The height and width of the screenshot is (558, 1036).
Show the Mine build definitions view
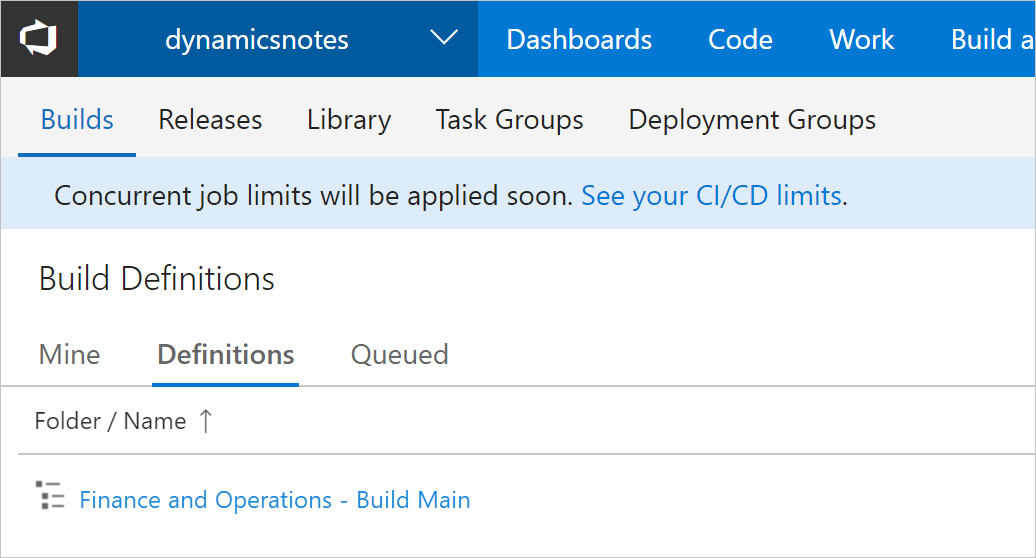pyautogui.click(x=69, y=354)
